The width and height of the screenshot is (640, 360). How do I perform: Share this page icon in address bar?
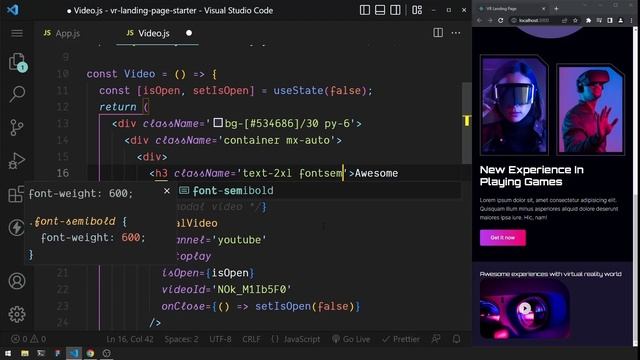(564, 20)
